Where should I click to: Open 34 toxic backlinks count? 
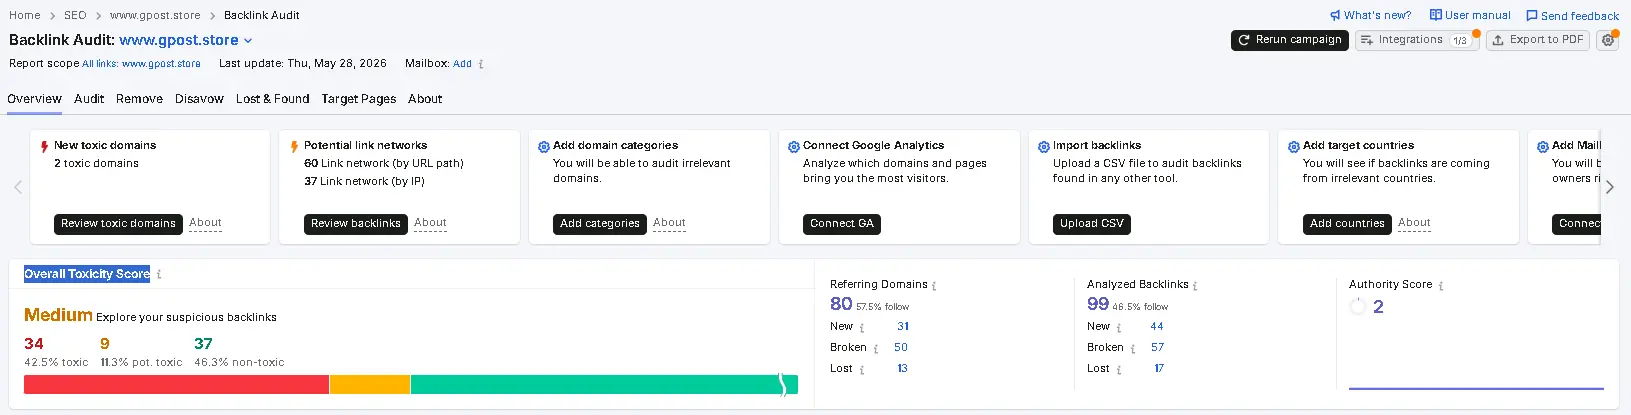(34, 344)
